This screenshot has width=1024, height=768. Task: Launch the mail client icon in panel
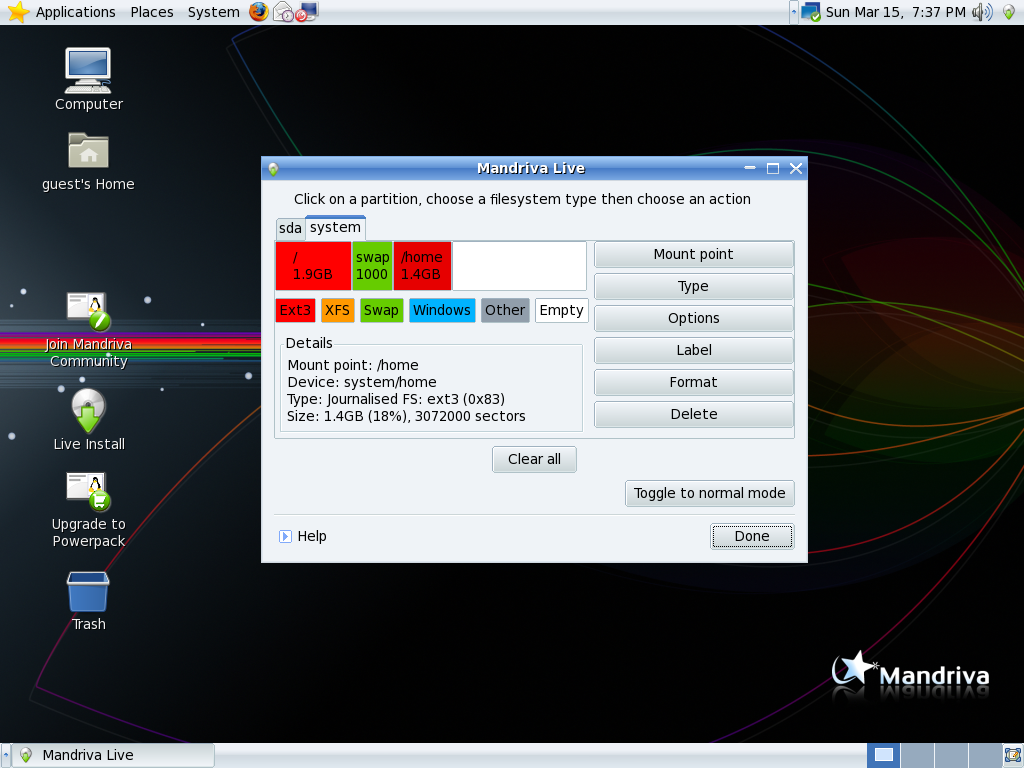click(x=283, y=12)
